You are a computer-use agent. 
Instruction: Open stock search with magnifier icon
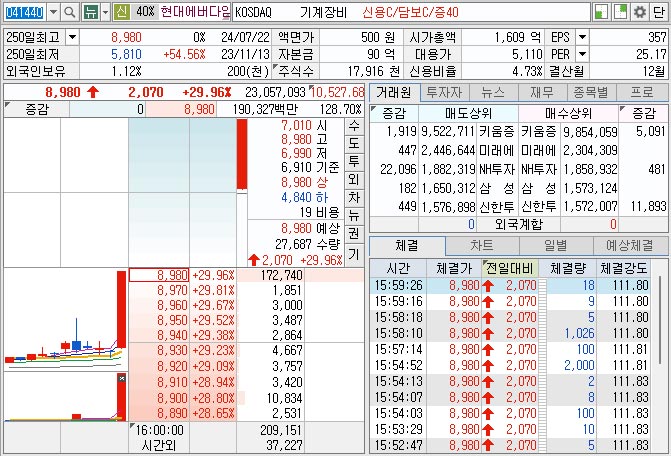(69, 12)
